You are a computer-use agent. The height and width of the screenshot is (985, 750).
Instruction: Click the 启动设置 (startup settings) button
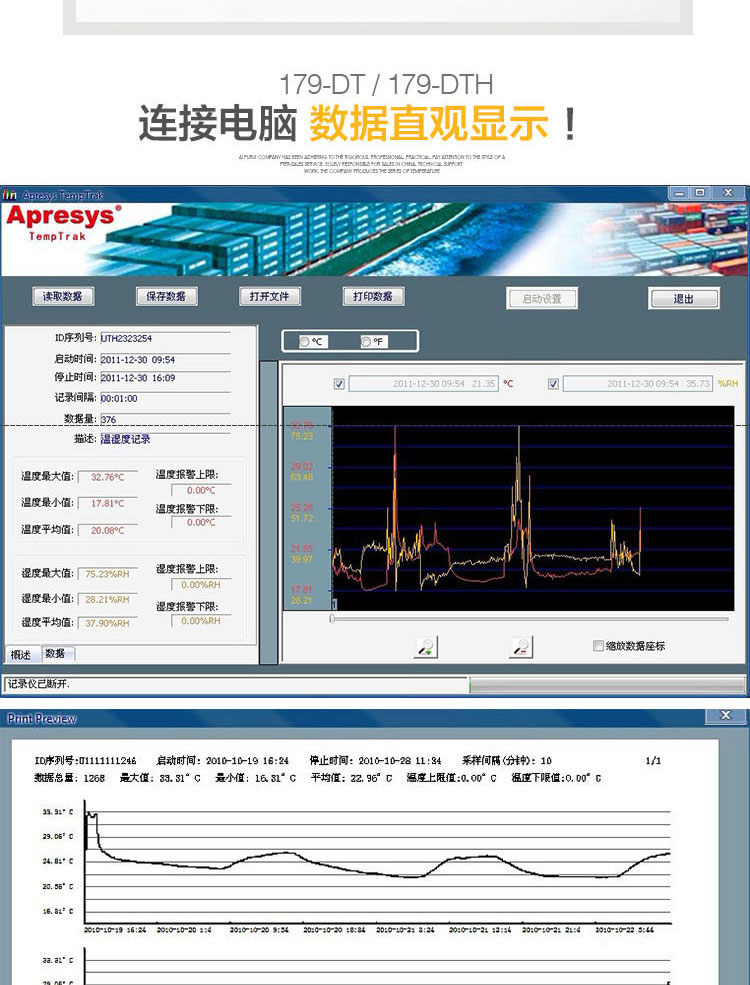tap(542, 299)
